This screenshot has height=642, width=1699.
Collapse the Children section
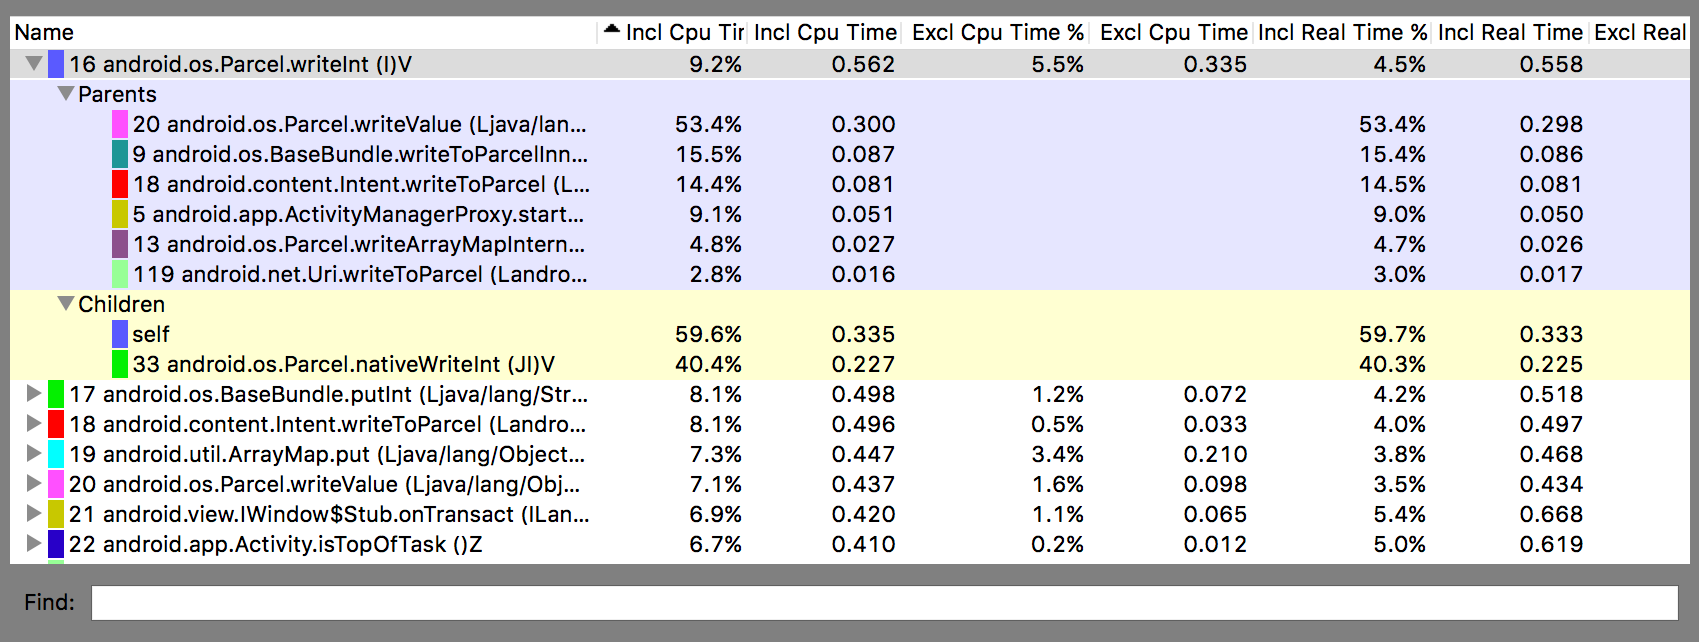pyautogui.click(x=66, y=304)
